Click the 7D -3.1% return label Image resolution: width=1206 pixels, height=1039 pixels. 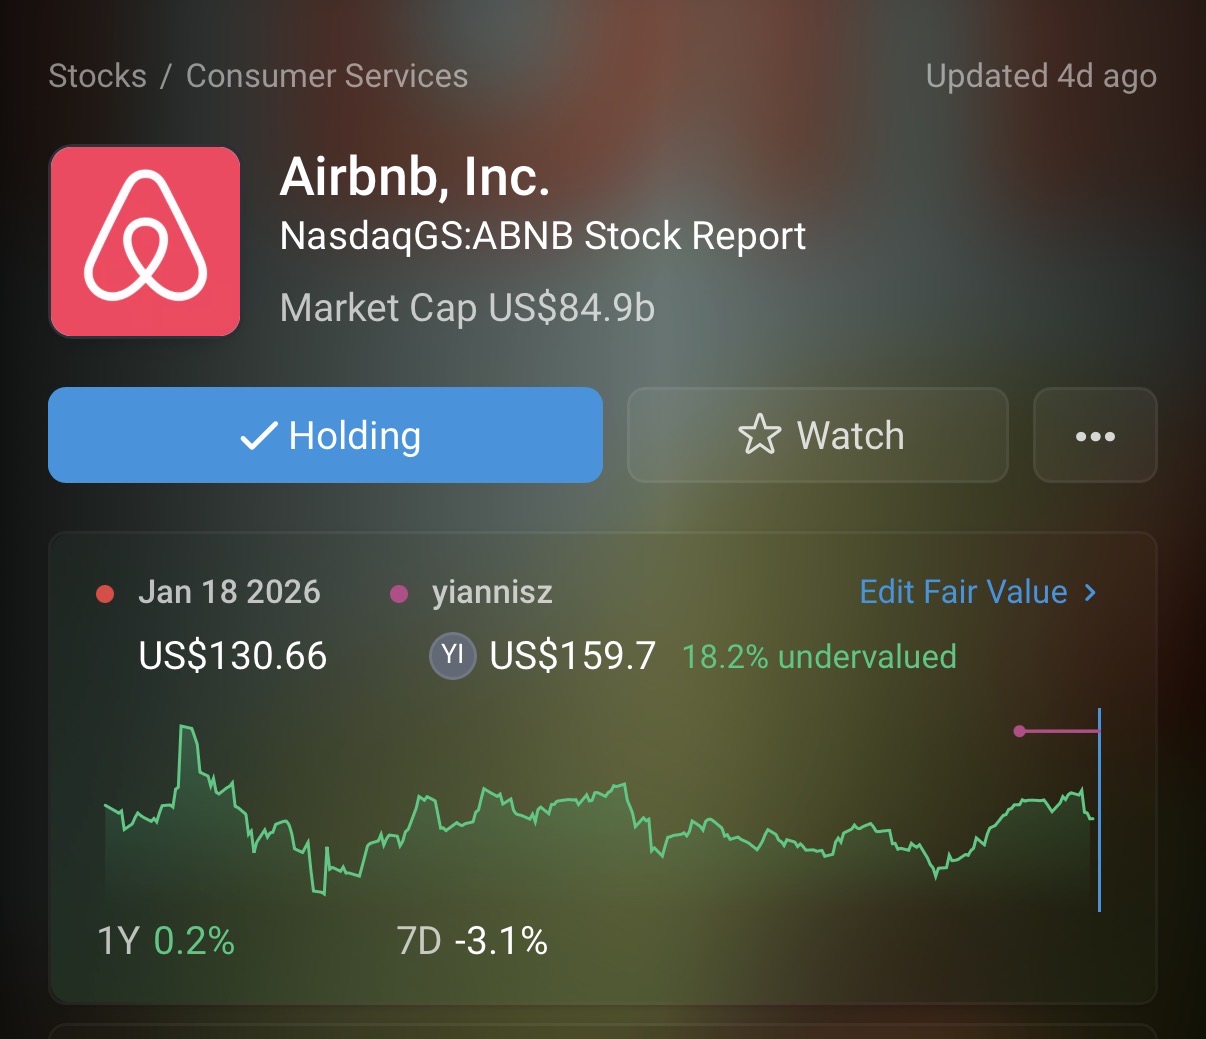click(x=472, y=941)
